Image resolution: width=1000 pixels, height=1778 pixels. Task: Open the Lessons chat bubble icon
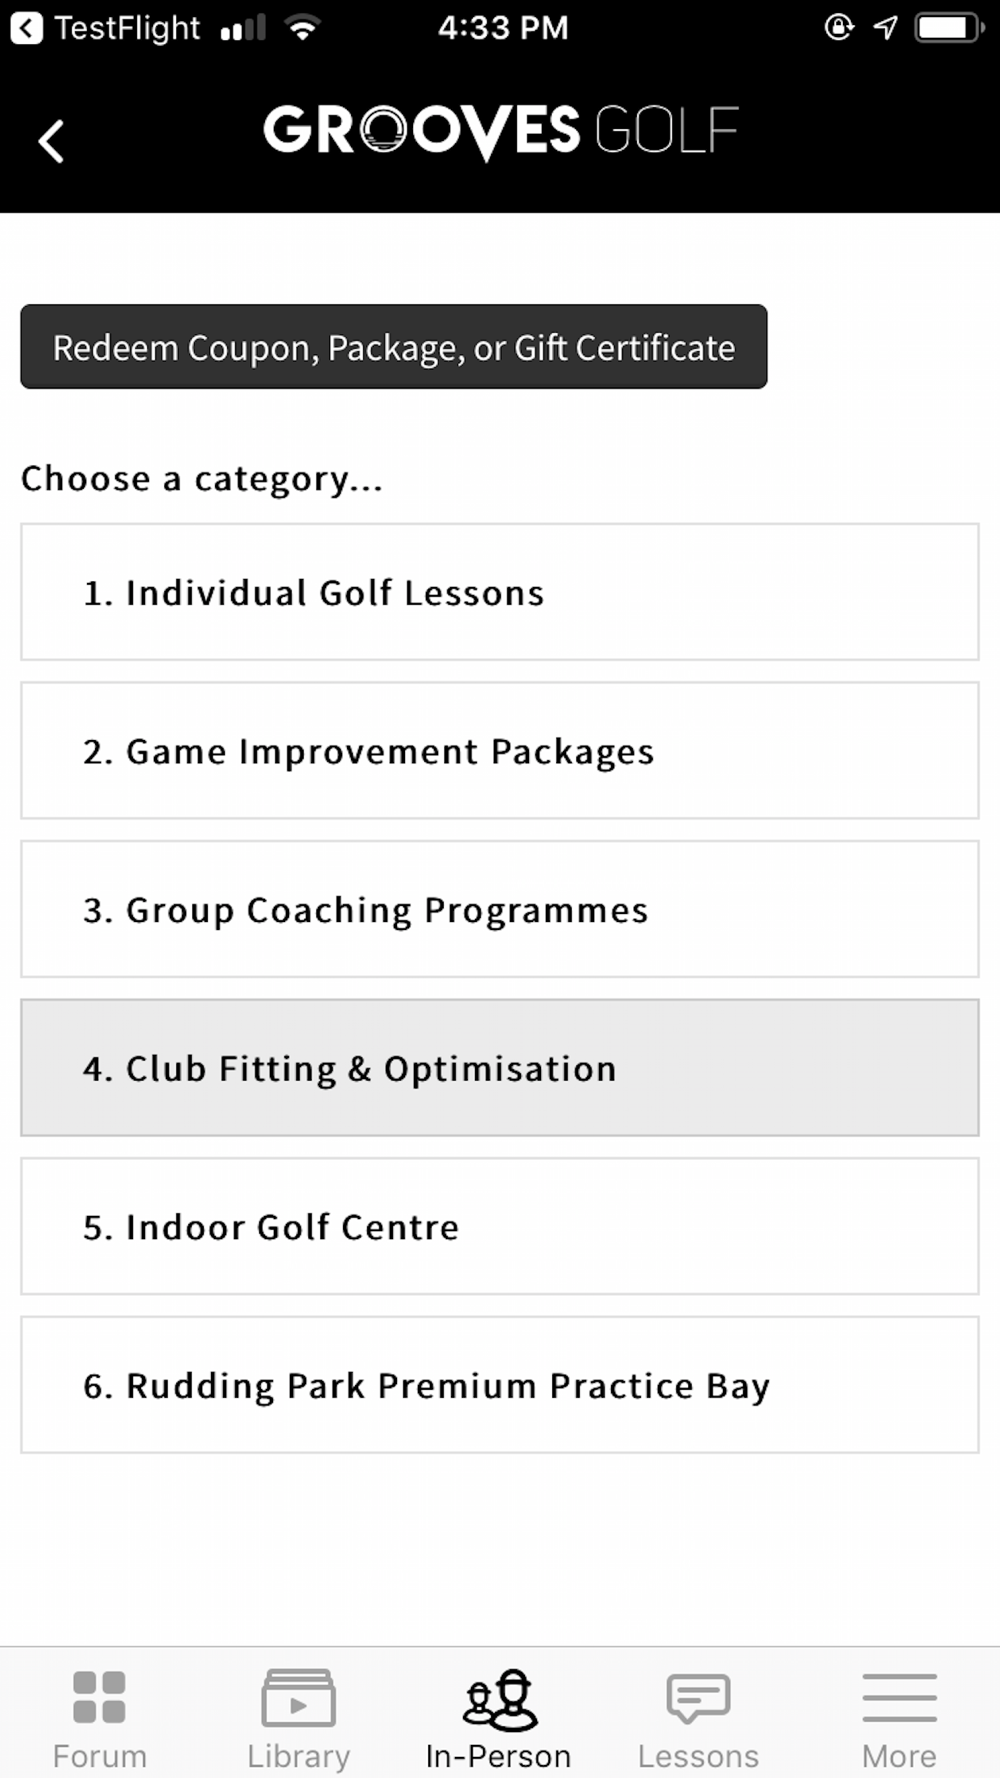coord(698,1698)
